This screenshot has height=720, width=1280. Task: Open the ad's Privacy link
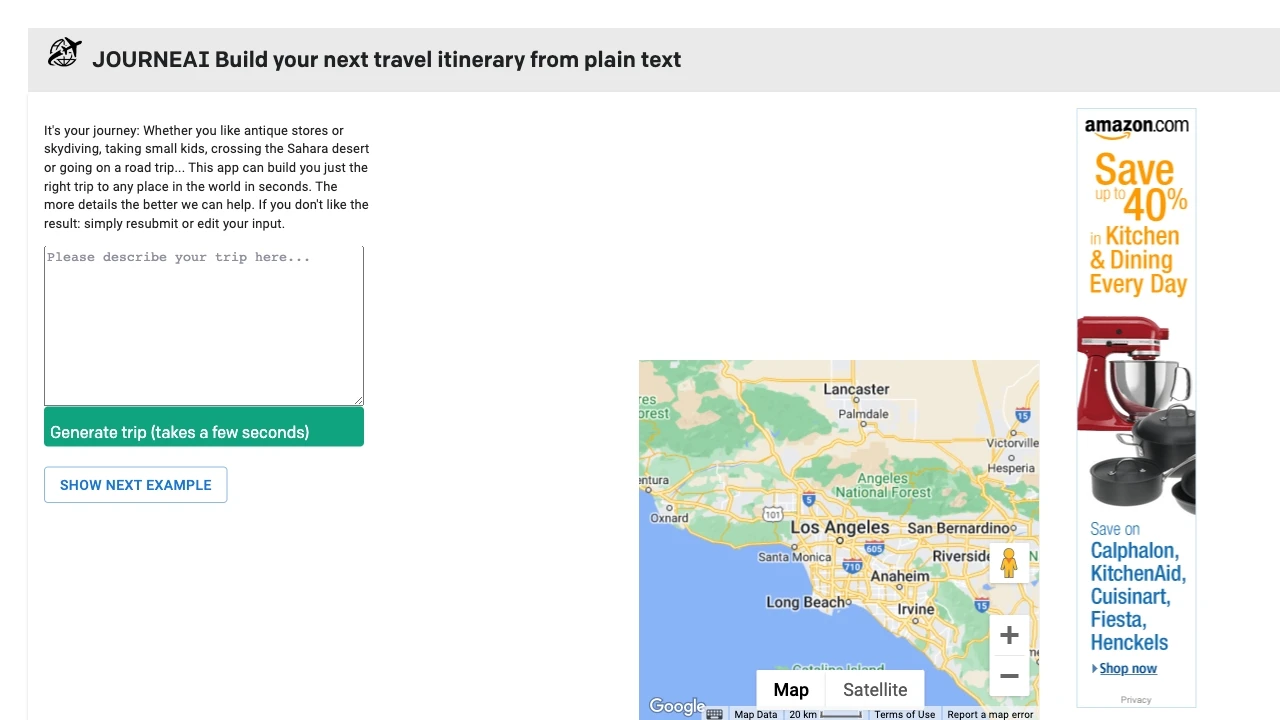1136,700
